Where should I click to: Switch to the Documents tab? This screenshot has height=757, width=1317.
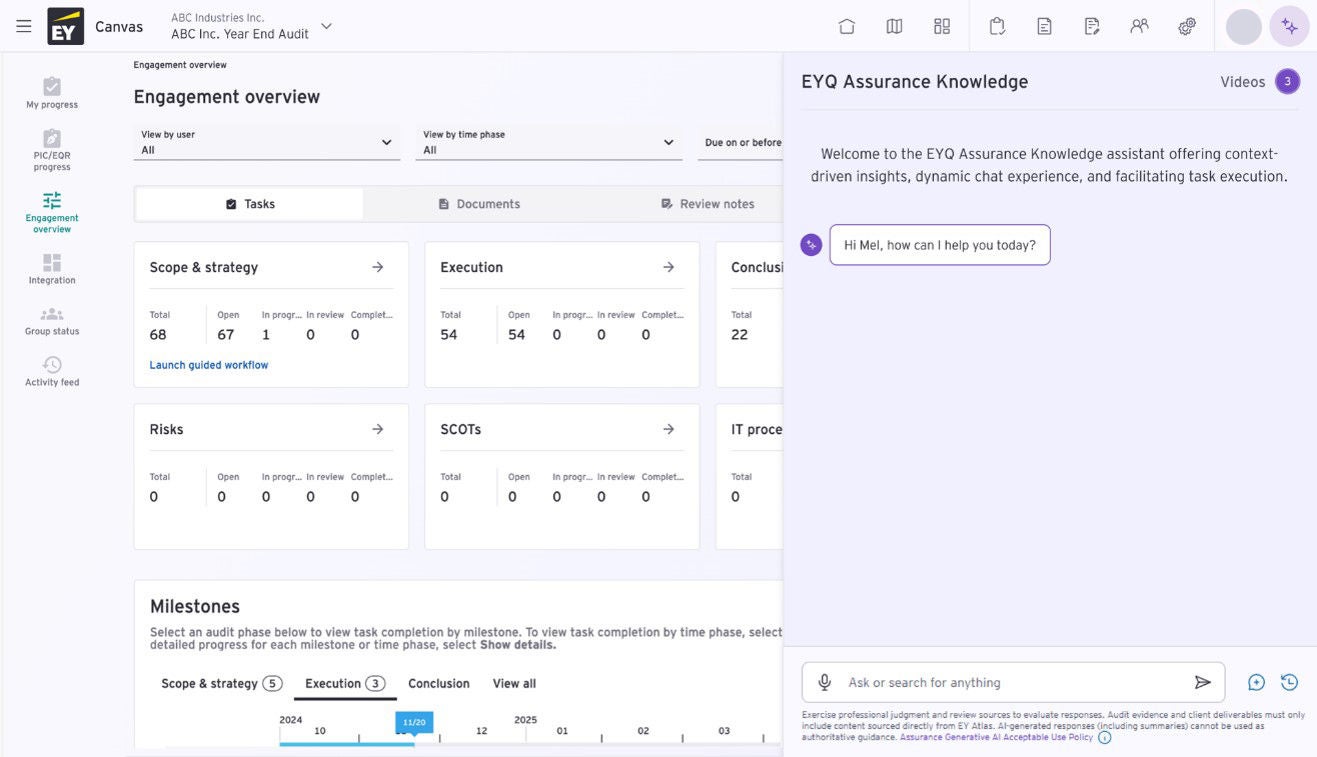[x=479, y=204]
